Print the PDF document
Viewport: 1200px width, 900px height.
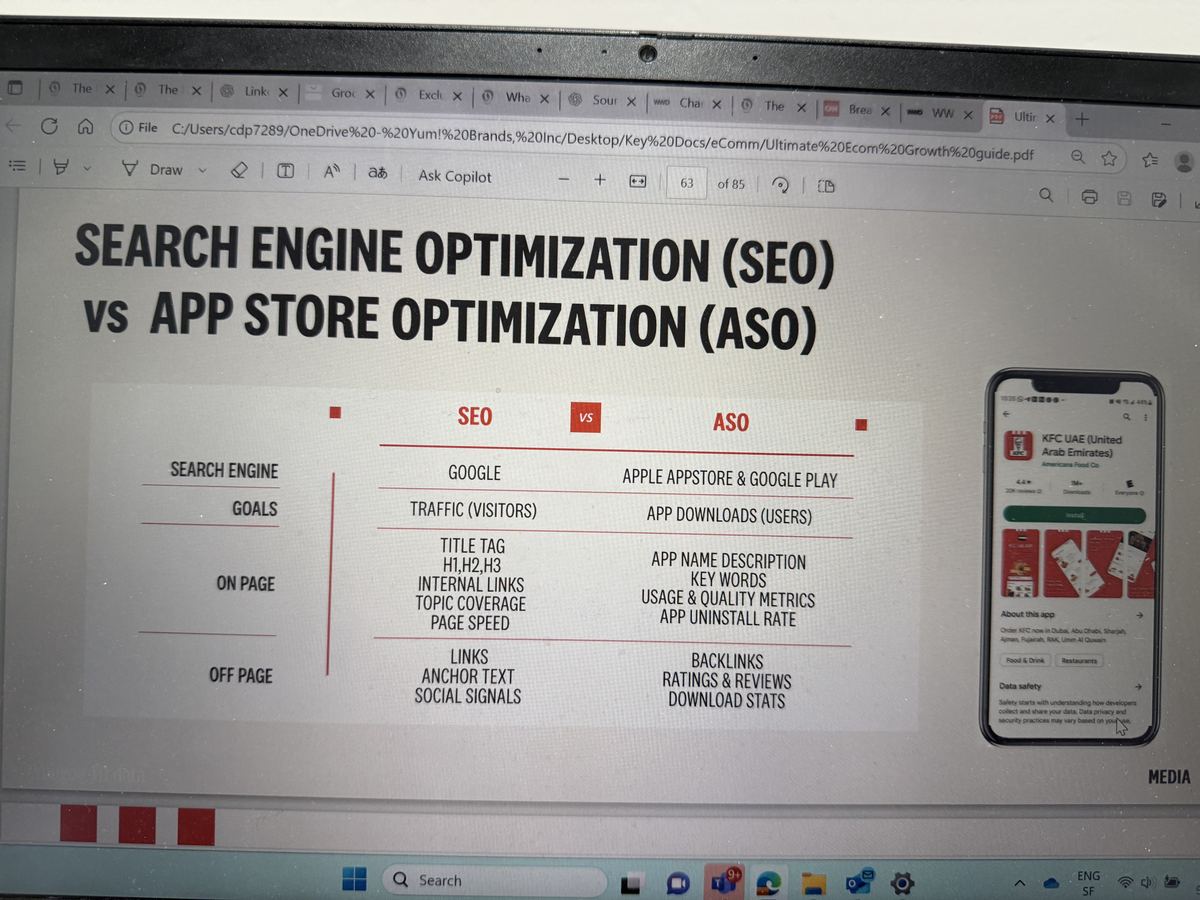point(1090,196)
